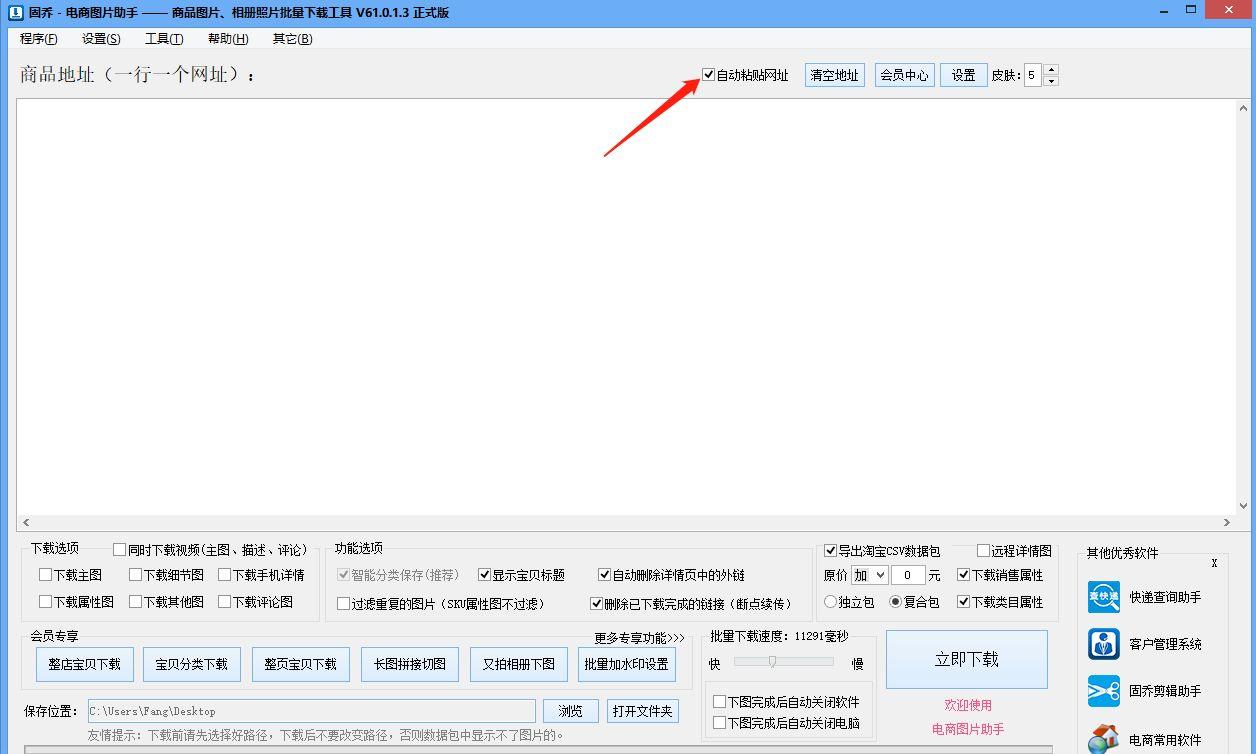Click the 电商常用软件 house icon
Image resolution: width=1256 pixels, height=754 pixels.
1103,738
